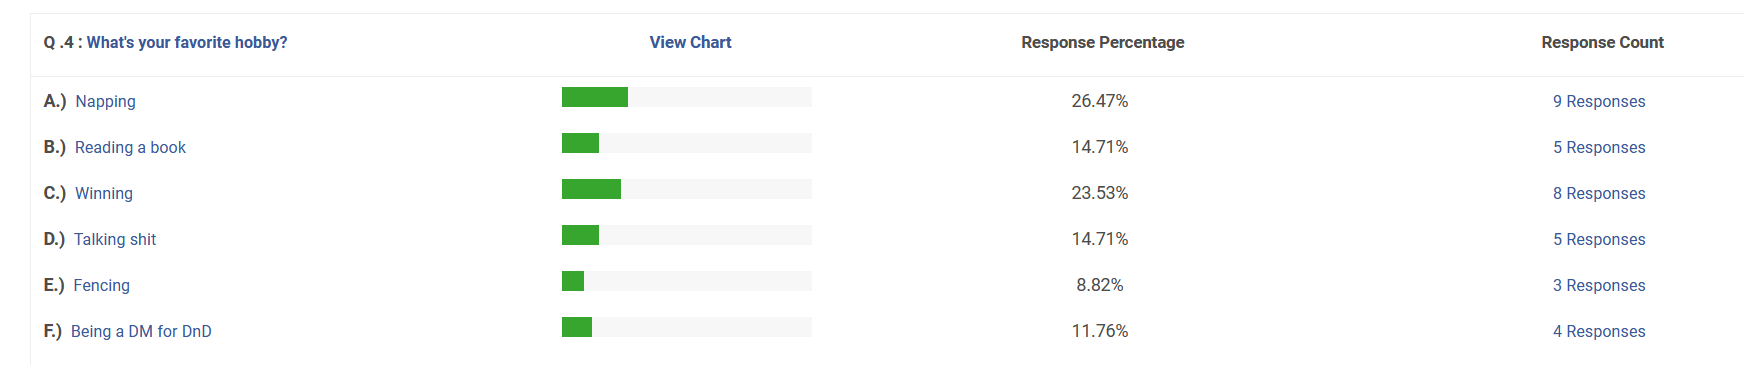Click the Response Count column header

(1602, 42)
